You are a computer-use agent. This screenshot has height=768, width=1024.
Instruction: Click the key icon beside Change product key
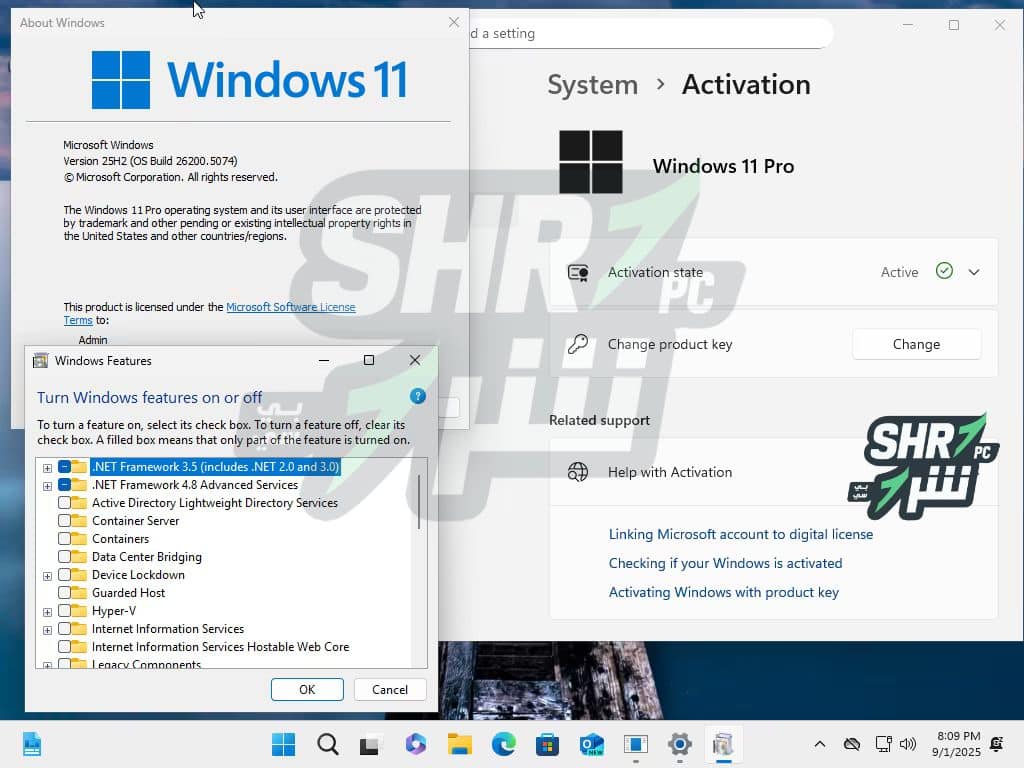tap(578, 344)
